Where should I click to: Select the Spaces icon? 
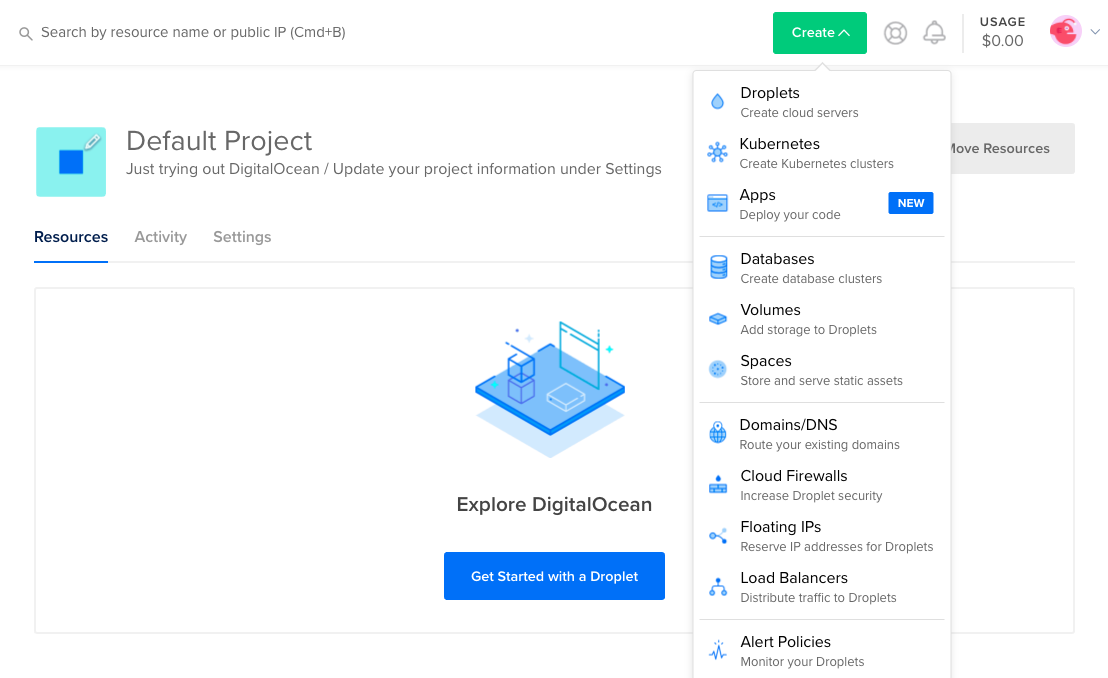click(717, 368)
